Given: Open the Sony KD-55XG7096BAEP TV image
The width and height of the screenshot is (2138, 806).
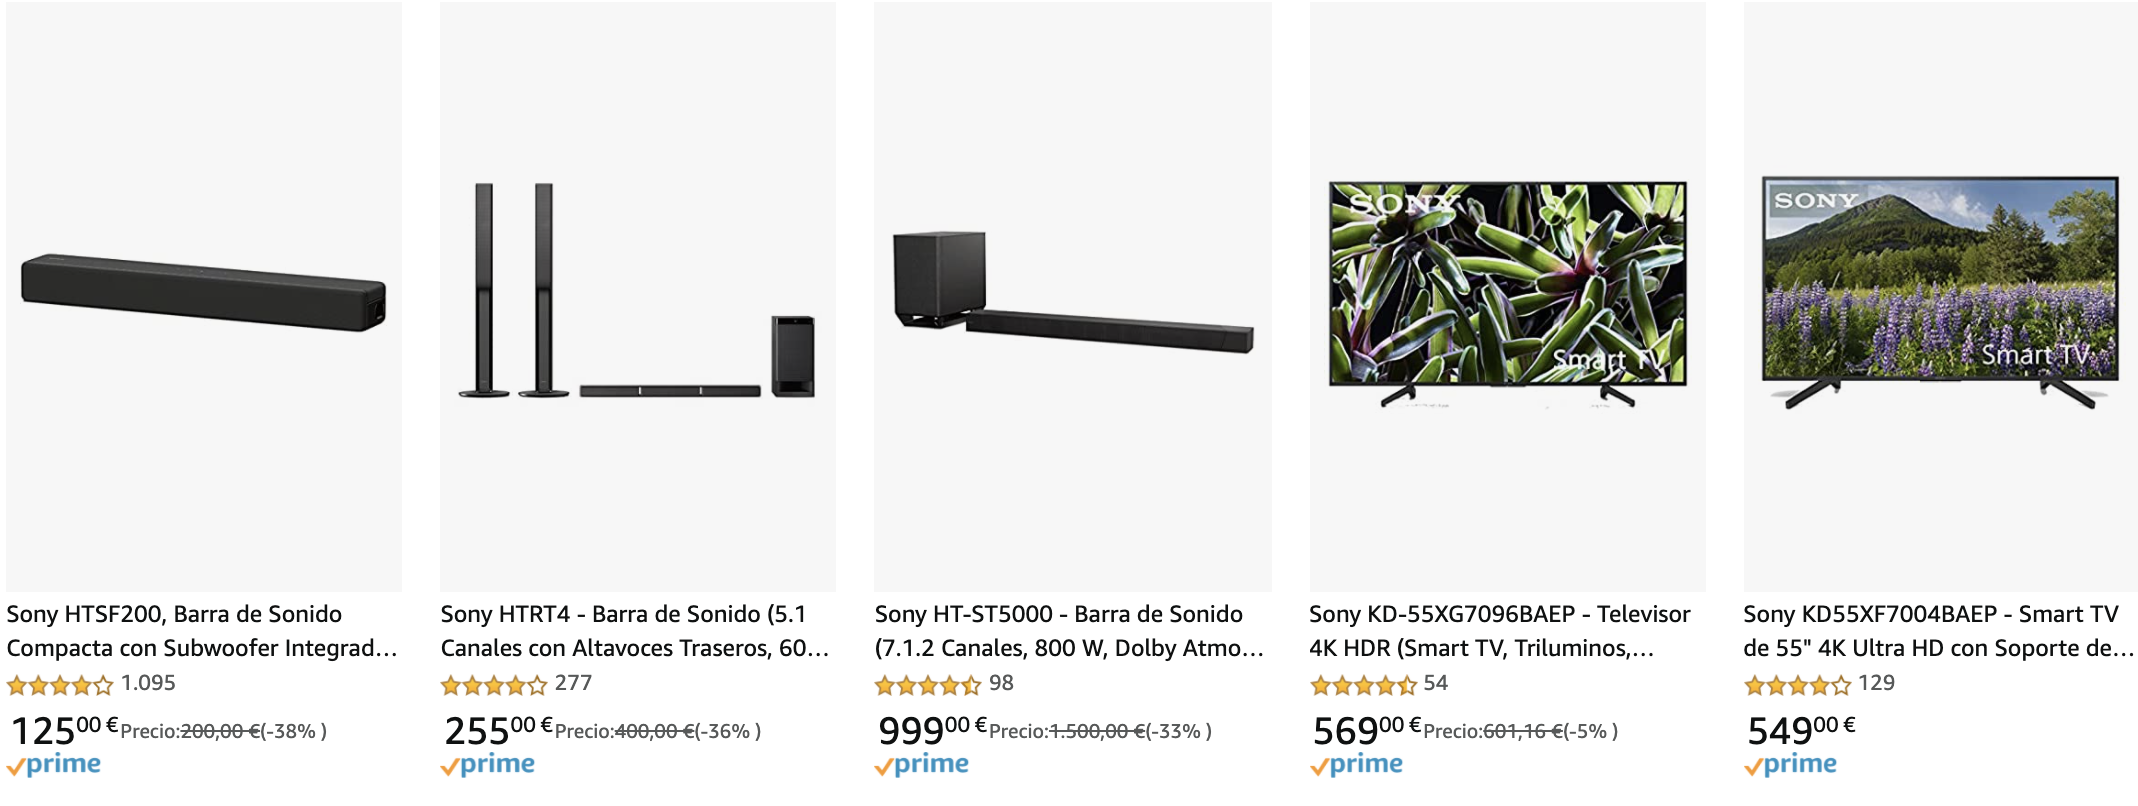Looking at the screenshot, I should 1508,296.
